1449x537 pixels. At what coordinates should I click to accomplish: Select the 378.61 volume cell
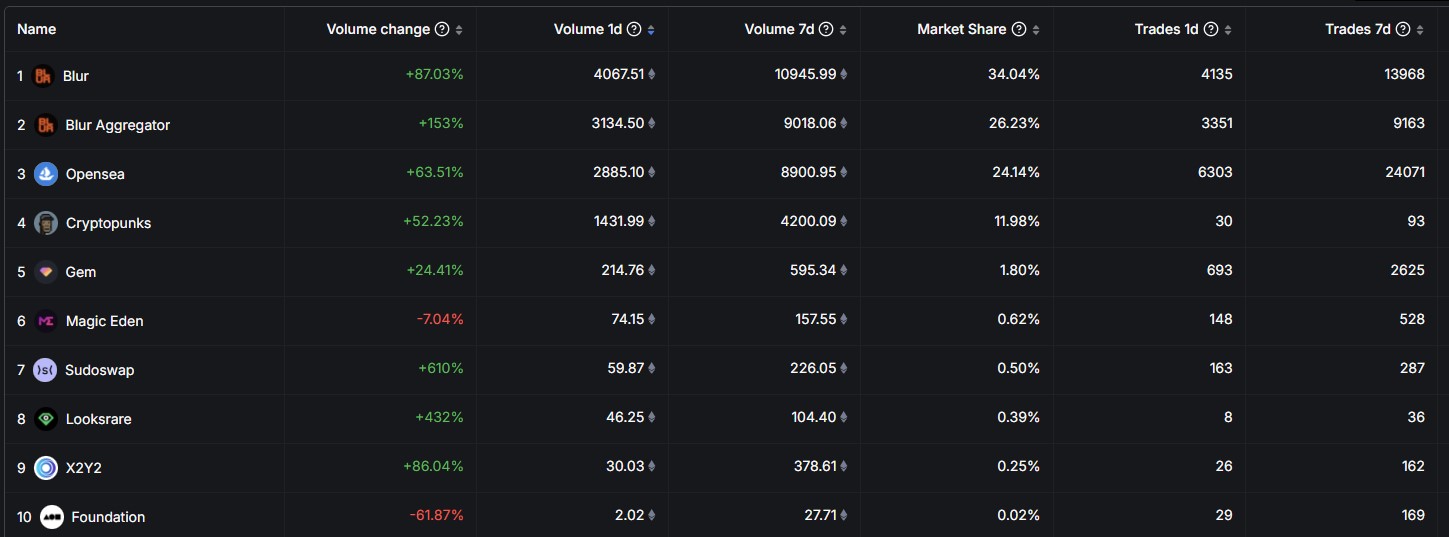(814, 466)
